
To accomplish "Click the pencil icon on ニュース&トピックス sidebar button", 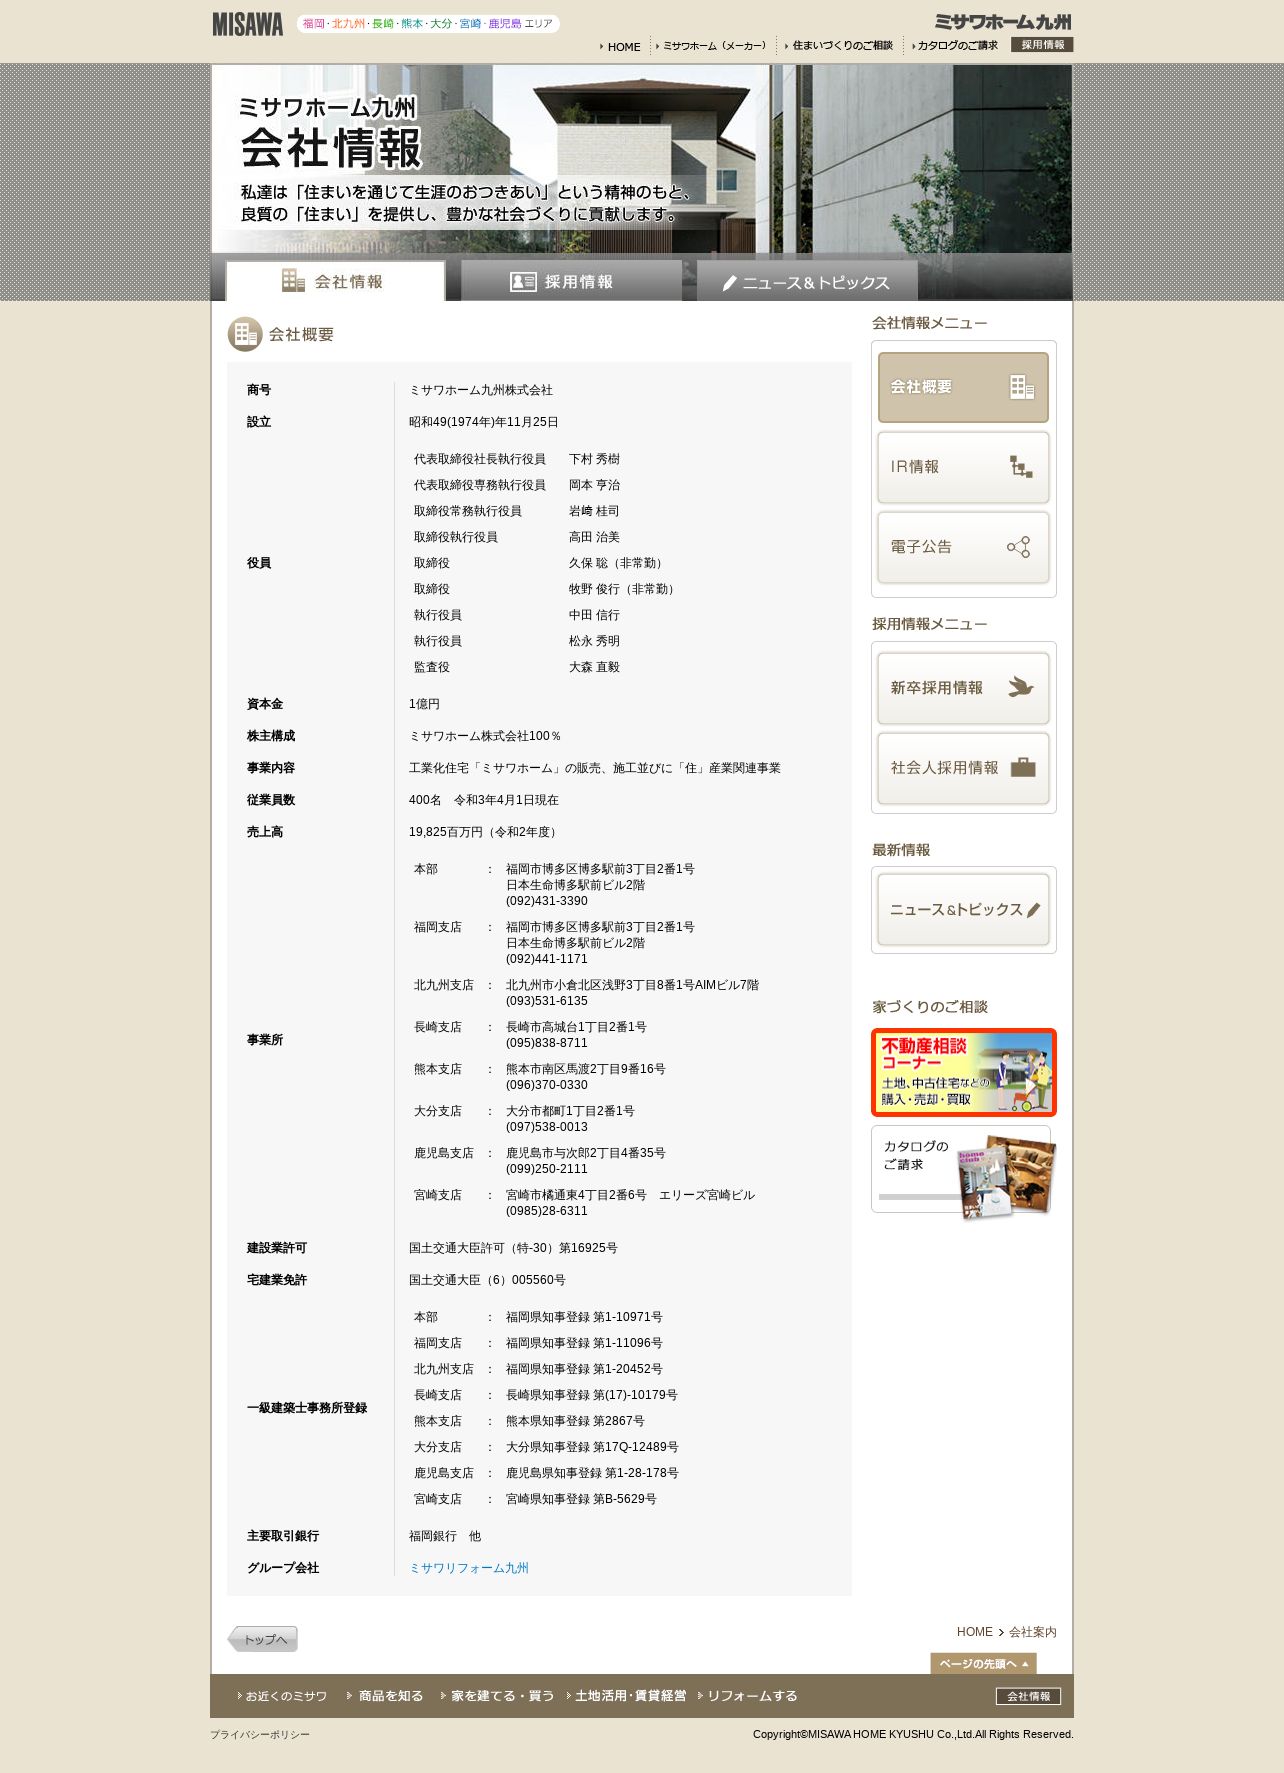I will coord(1033,910).
